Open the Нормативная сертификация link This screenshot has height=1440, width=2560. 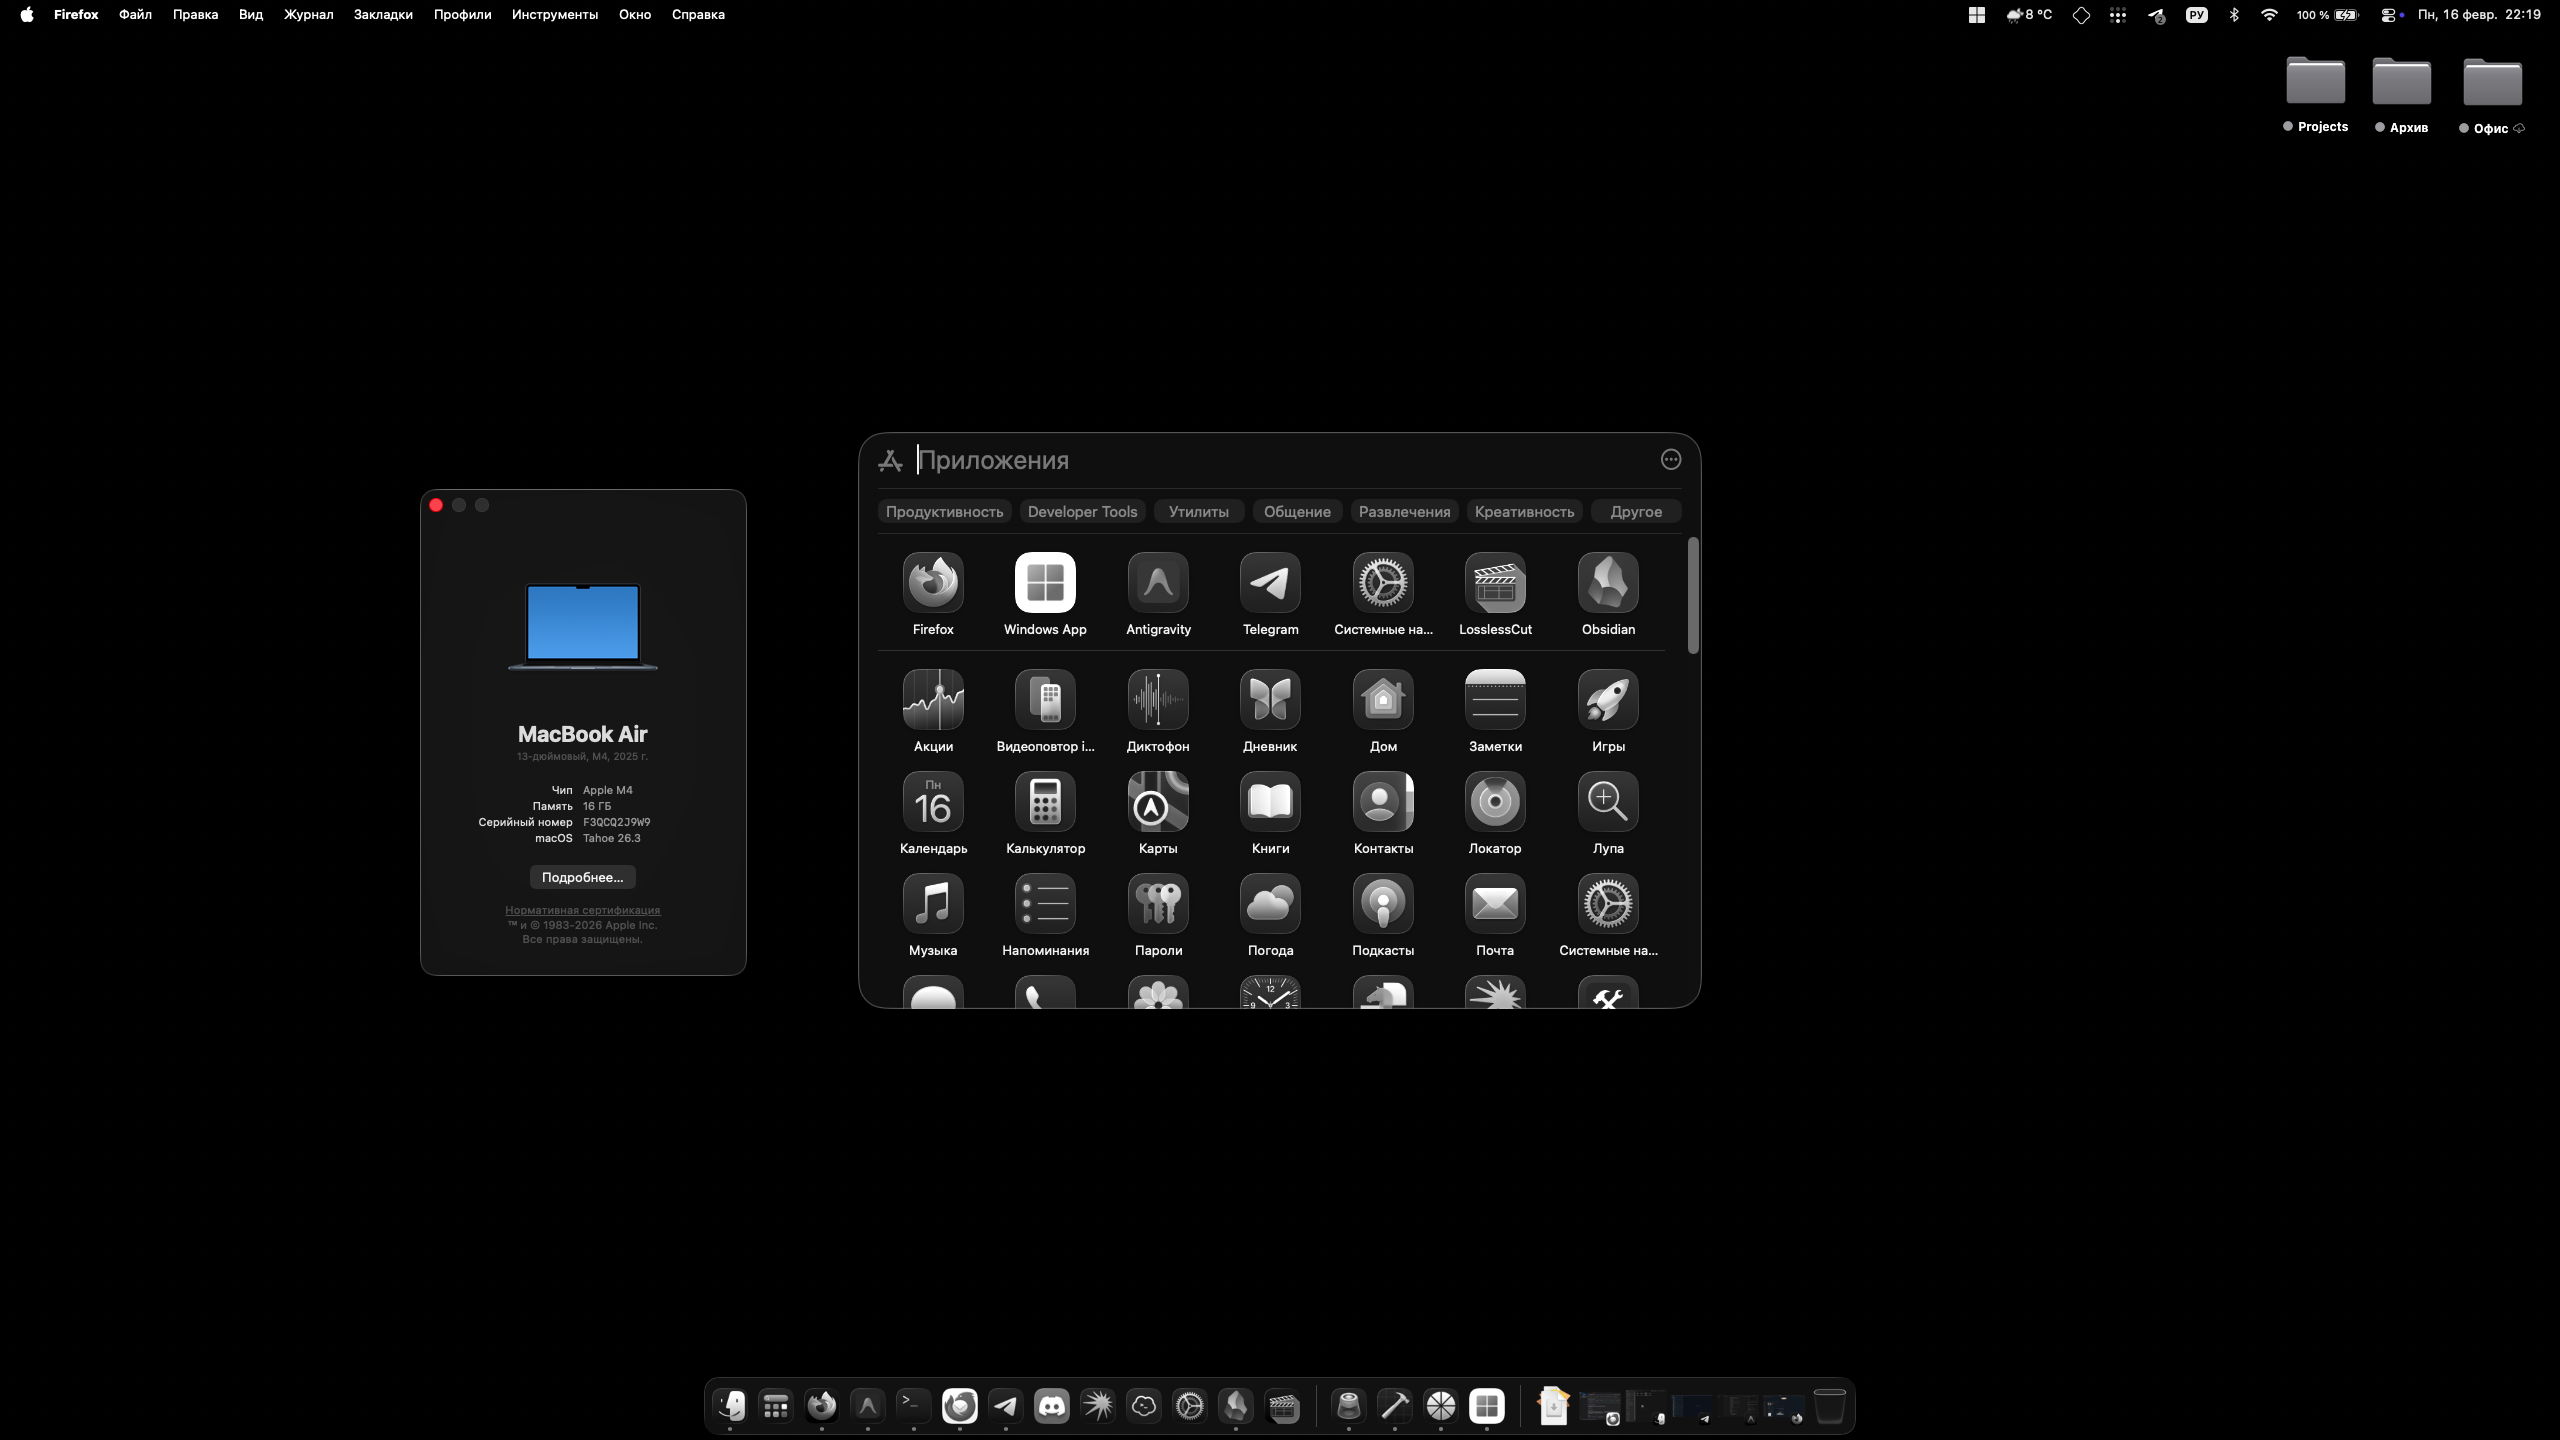(x=582, y=910)
